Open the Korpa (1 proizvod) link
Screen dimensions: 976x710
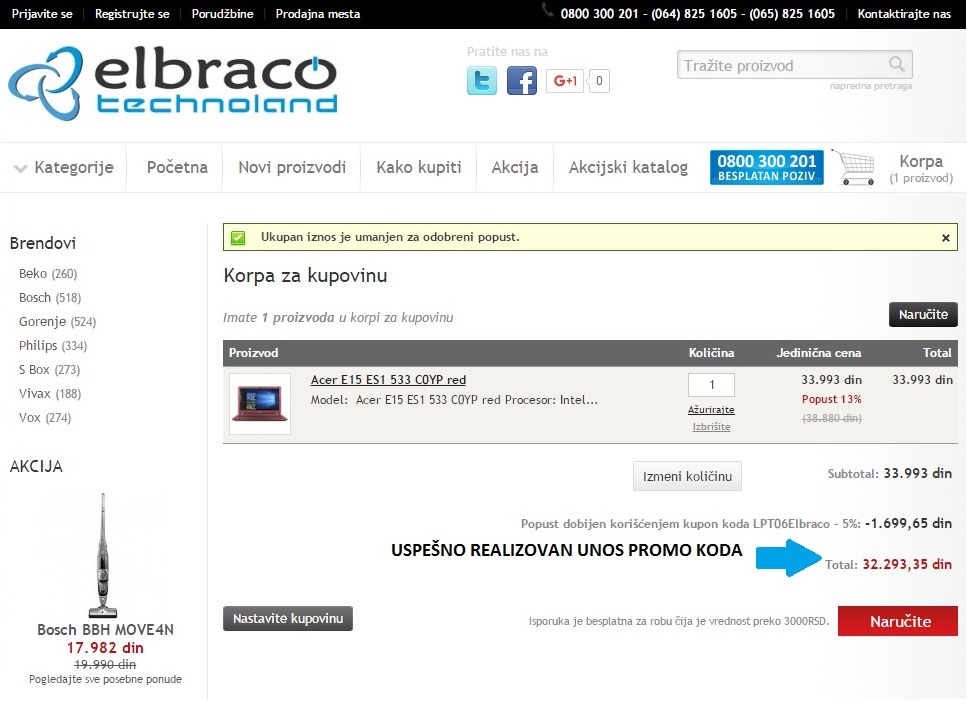coord(921,169)
